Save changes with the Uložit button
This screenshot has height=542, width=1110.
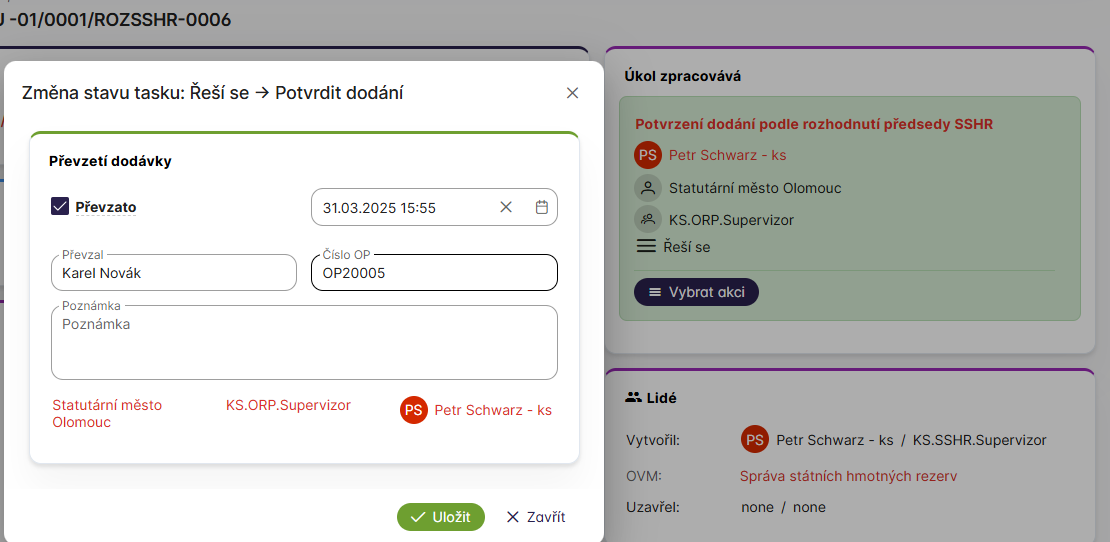pos(441,517)
